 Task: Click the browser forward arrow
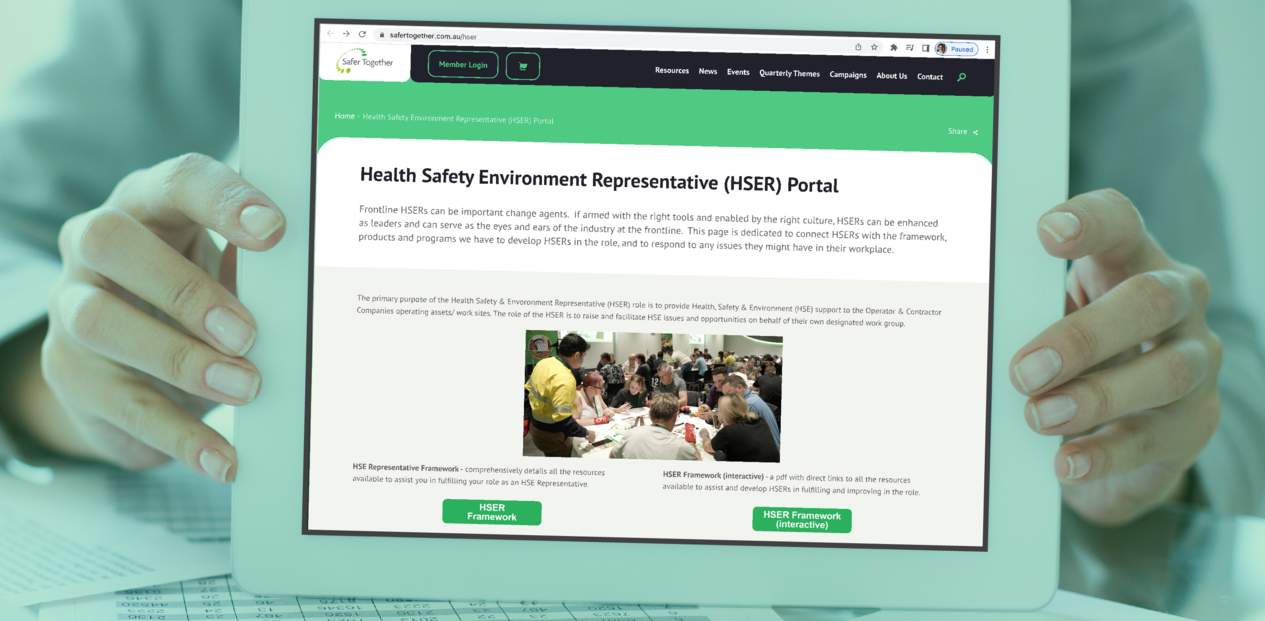click(x=346, y=33)
